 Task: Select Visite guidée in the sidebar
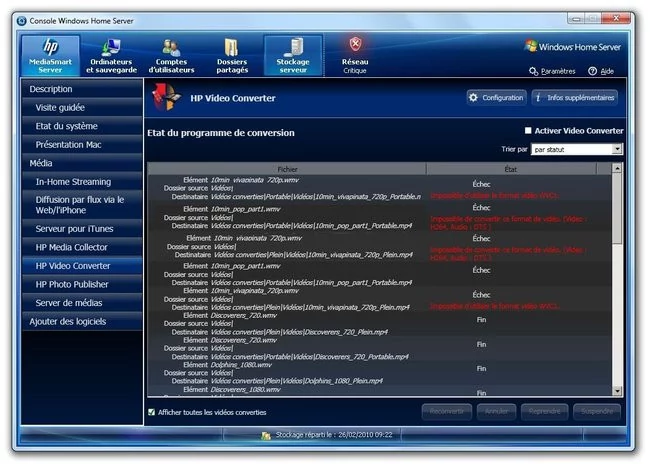pos(82,108)
